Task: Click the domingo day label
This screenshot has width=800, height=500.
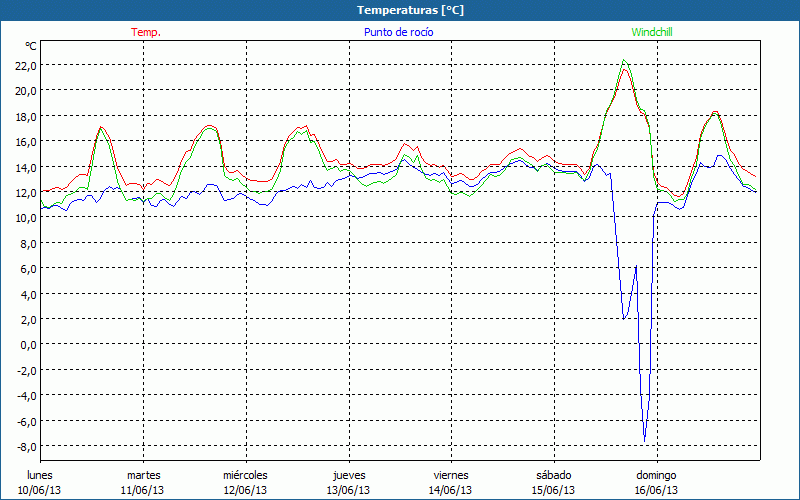Action: (656, 475)
